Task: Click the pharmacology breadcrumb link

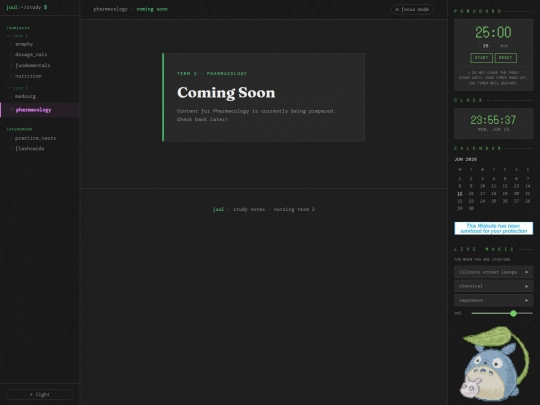Action: pos(111,9)
